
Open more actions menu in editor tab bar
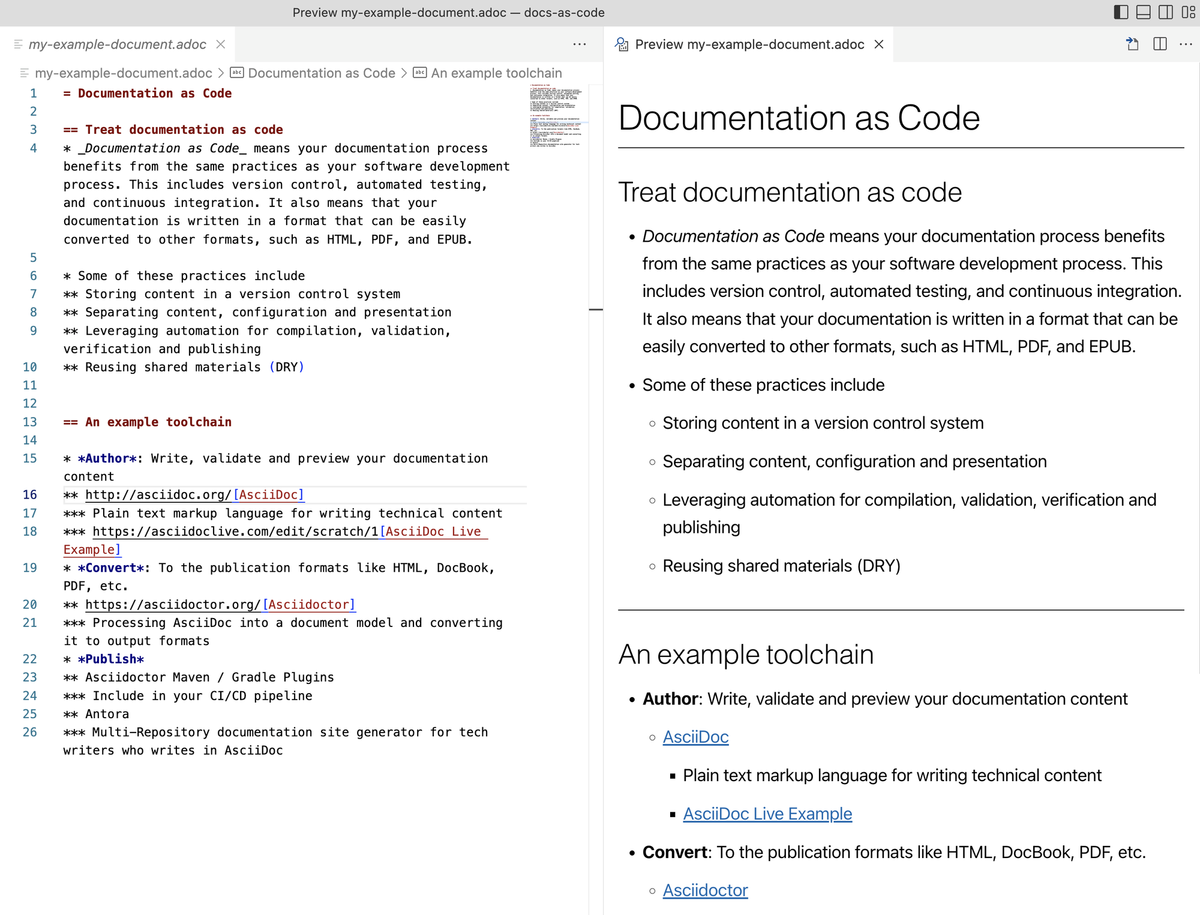point(580,44)
